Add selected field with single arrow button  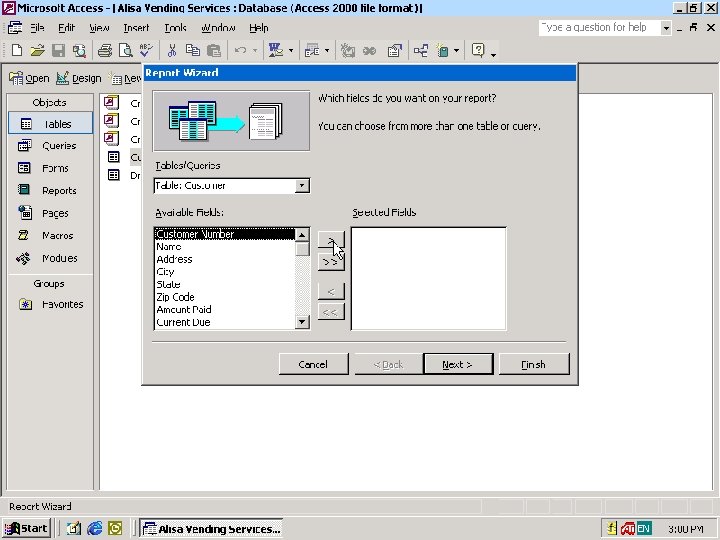point(331,240)
